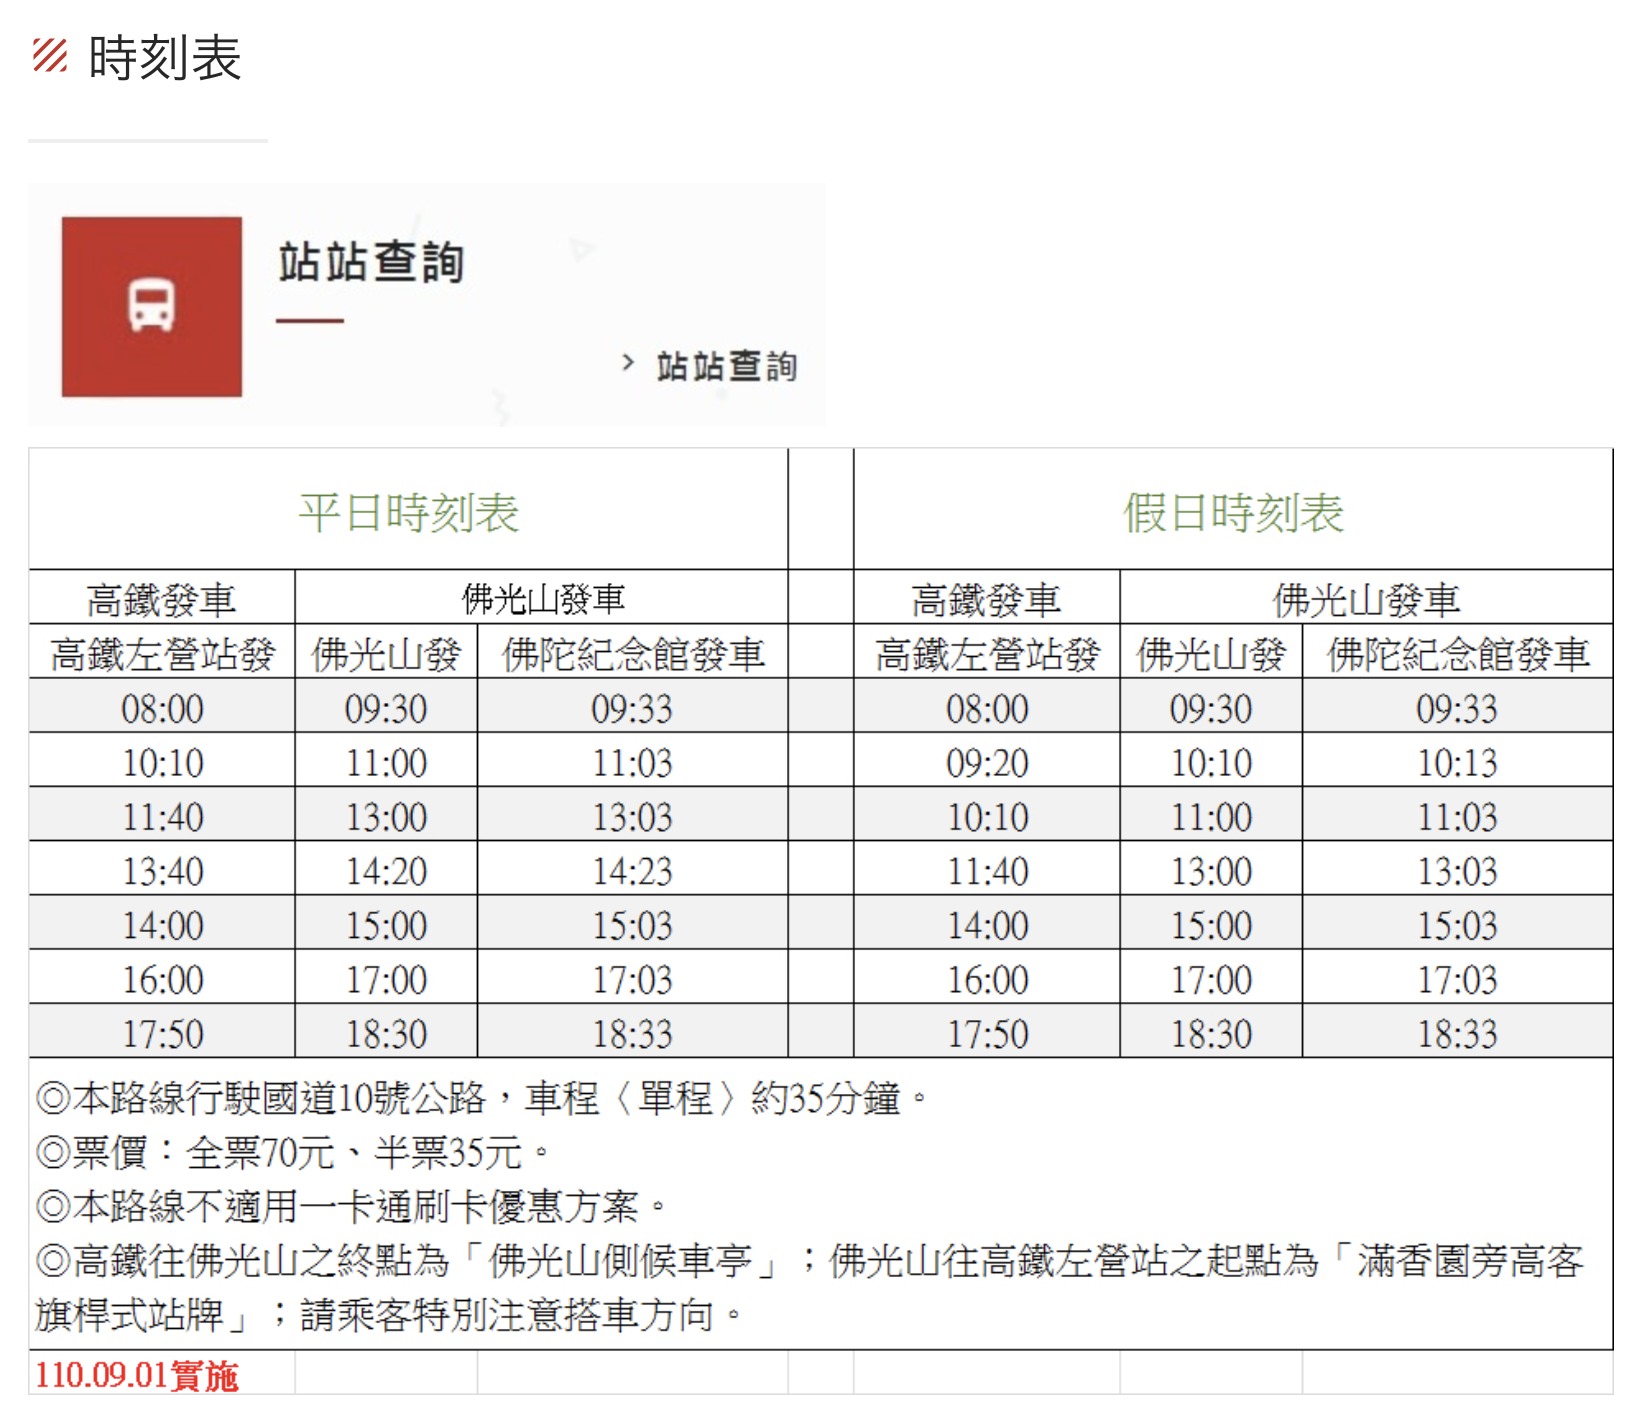Click the red bus icon
Viewport: 1634px width, 1410px height.
click(x=151, y=306)
